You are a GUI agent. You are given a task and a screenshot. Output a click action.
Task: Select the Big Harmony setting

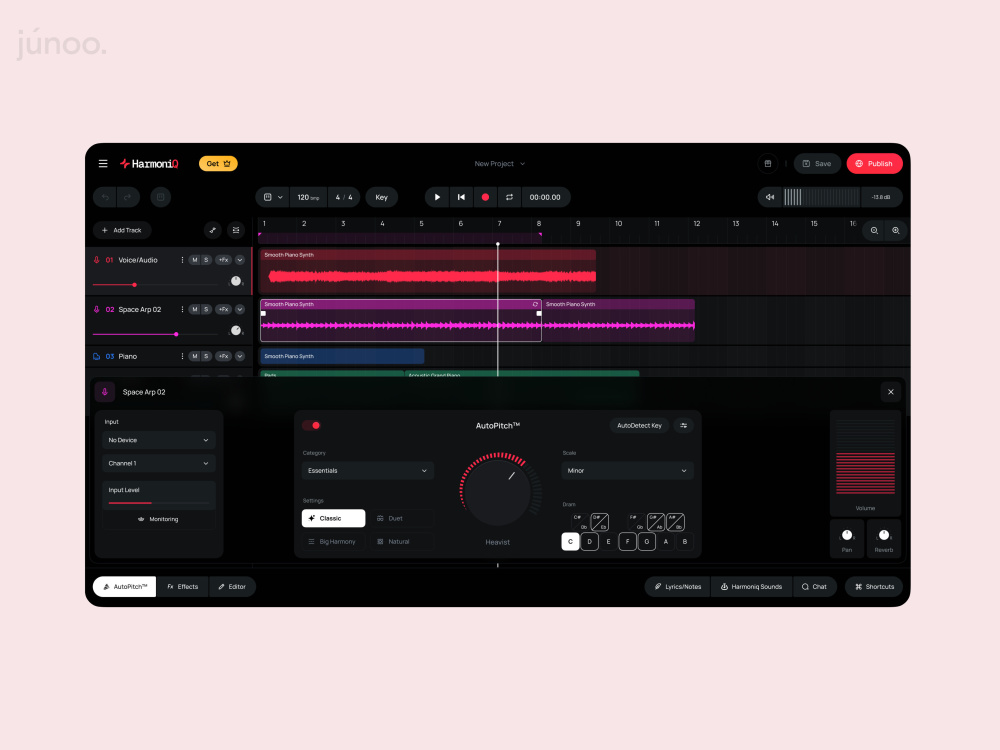pyautogui.click(x=334, y=541)
